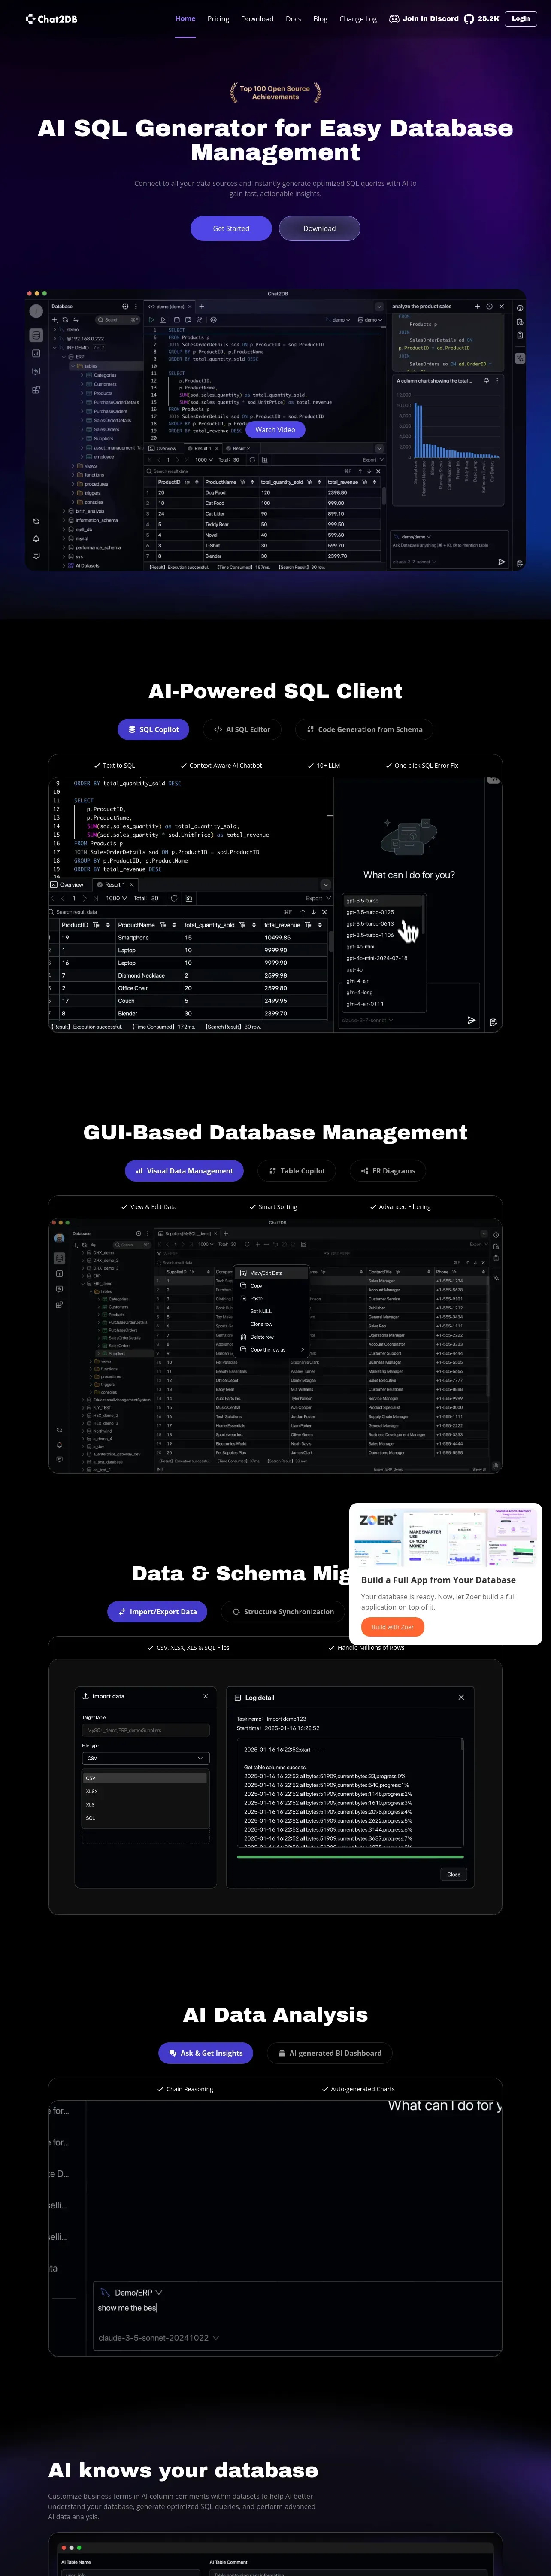This screenshot has width=551, height=2576.
Task: Click the Close button in Log detail
Action: point(454,1874)
